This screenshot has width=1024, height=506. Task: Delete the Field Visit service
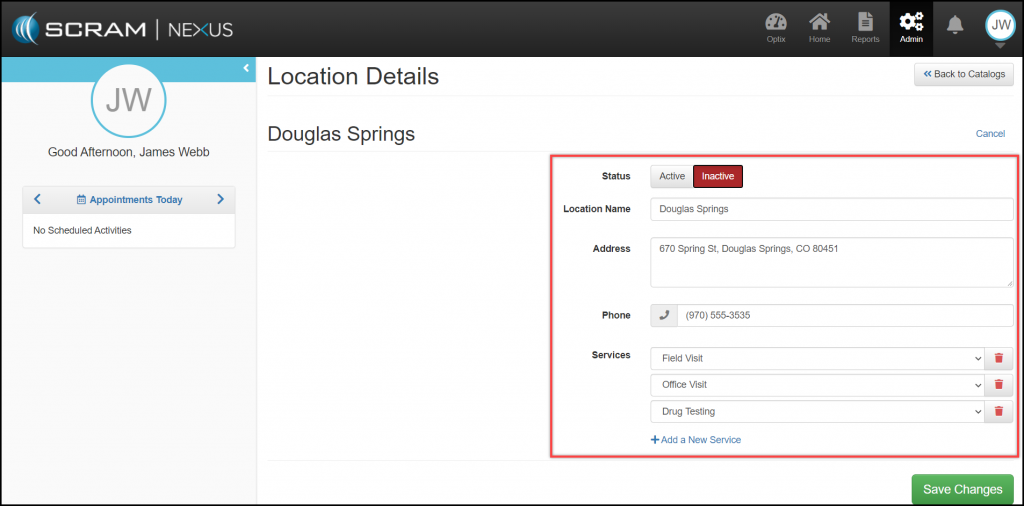(x=998, y=358)
